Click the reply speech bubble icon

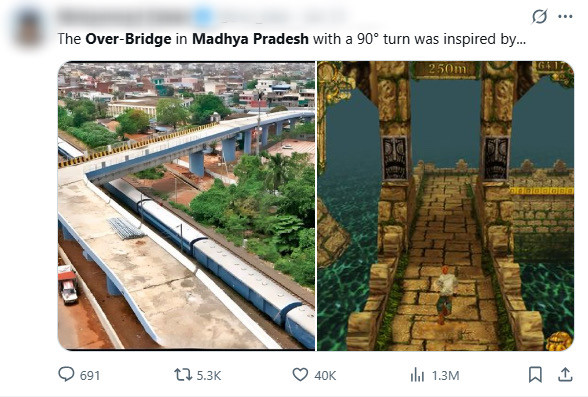click(x=66, y=374)
